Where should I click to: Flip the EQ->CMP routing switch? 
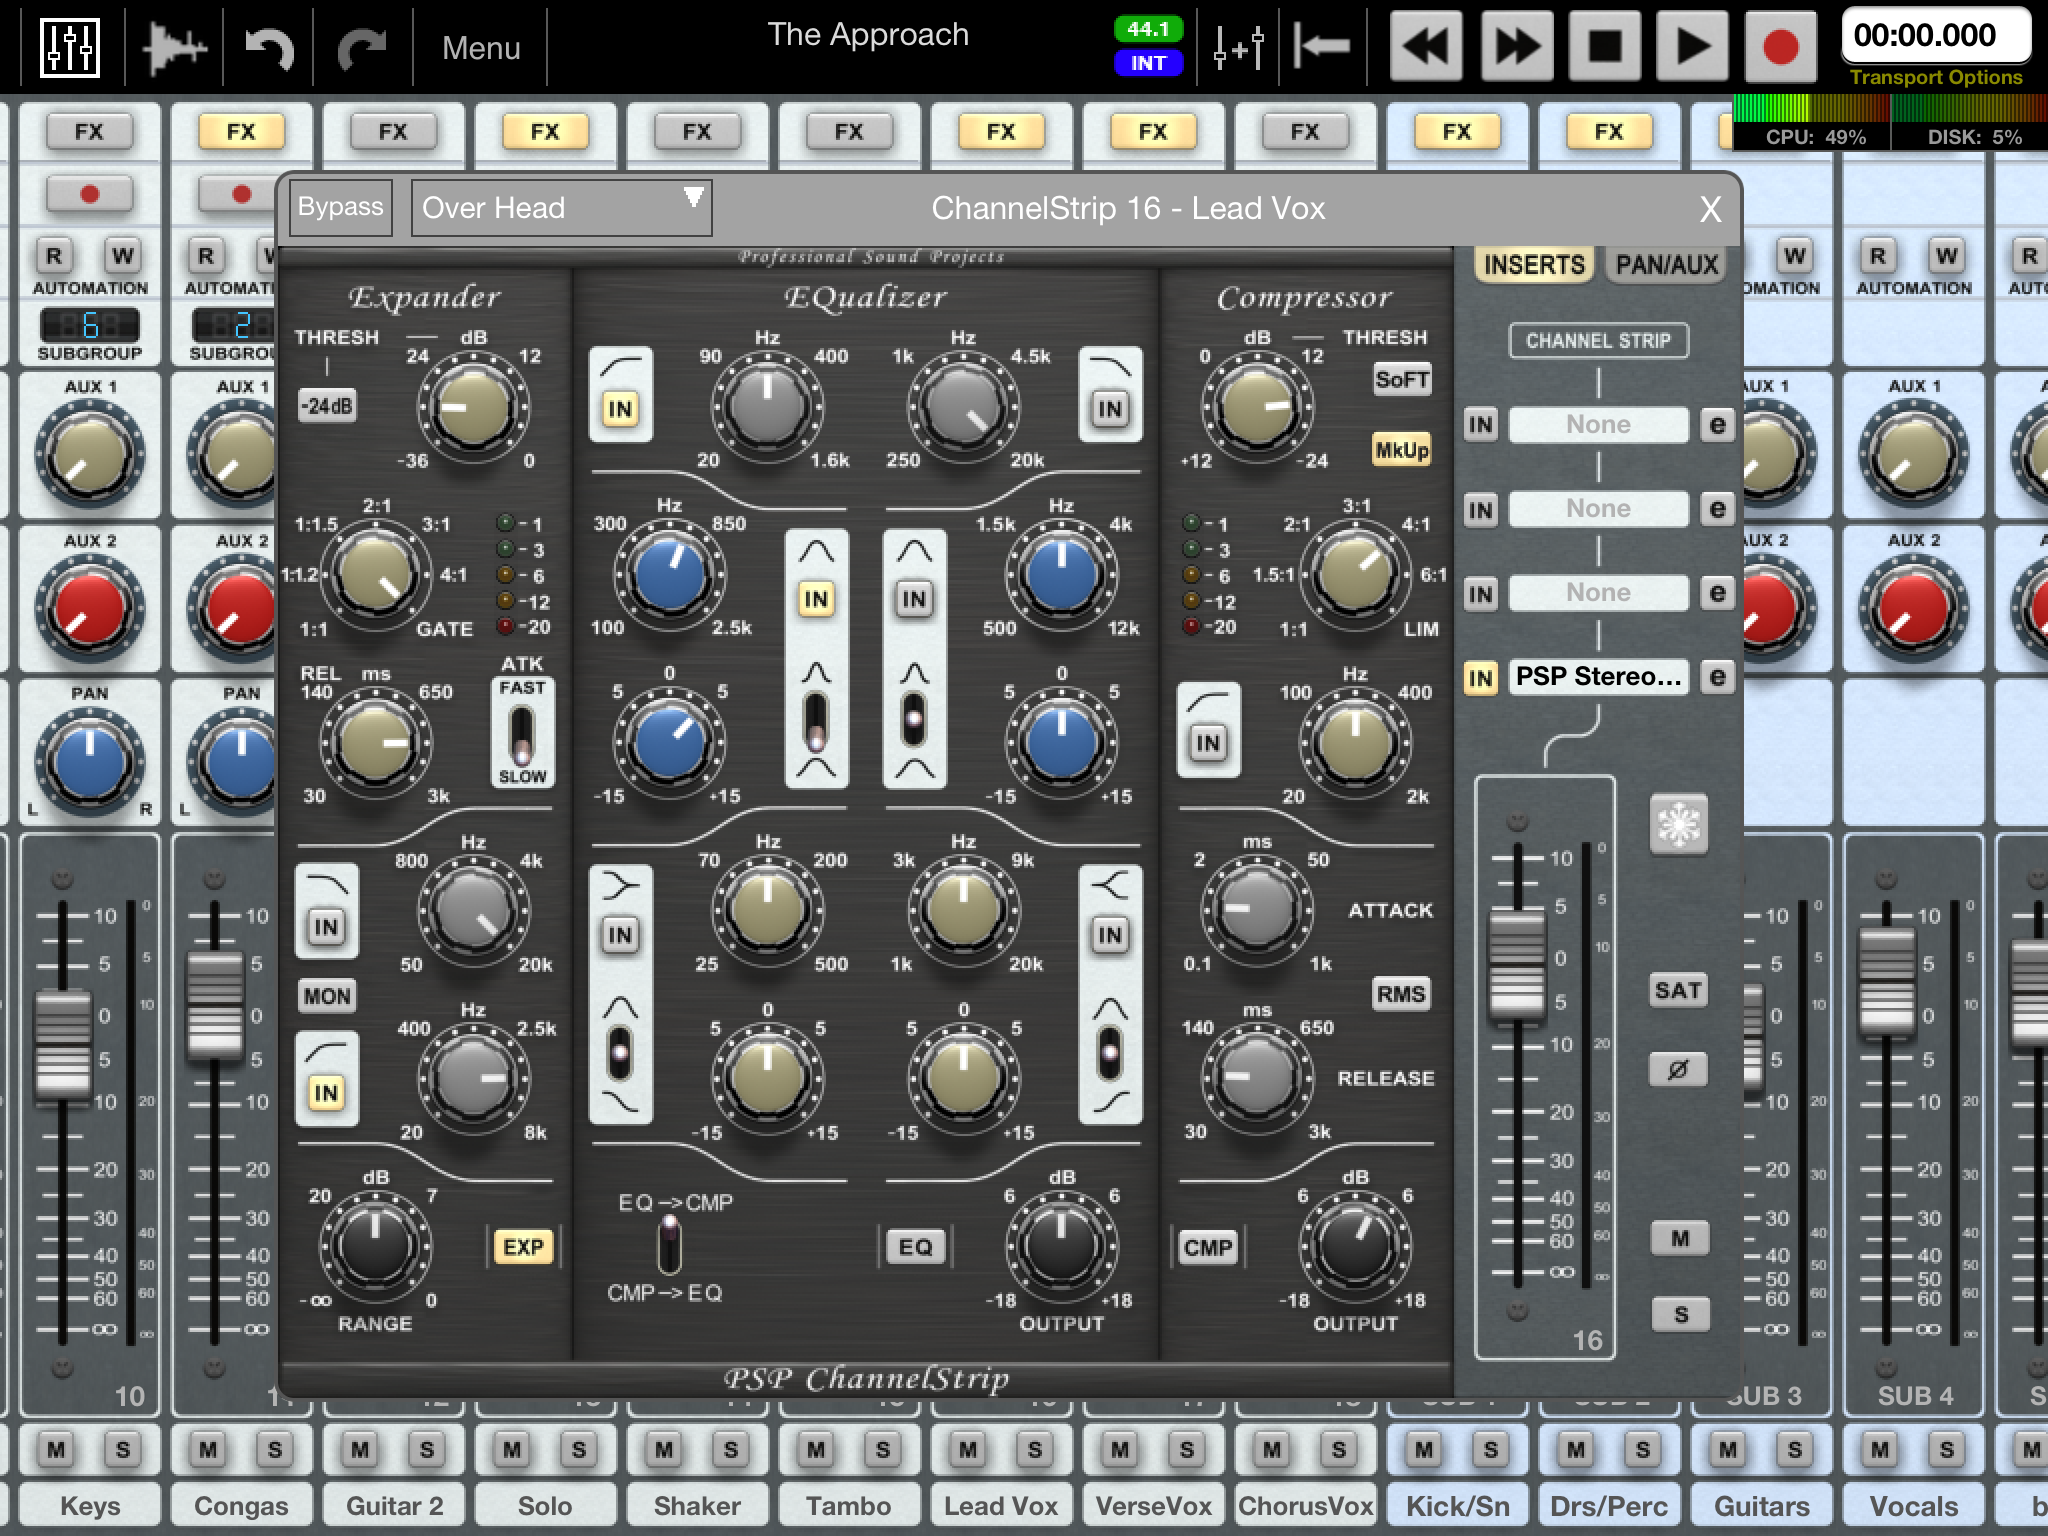click(668, 1245)
